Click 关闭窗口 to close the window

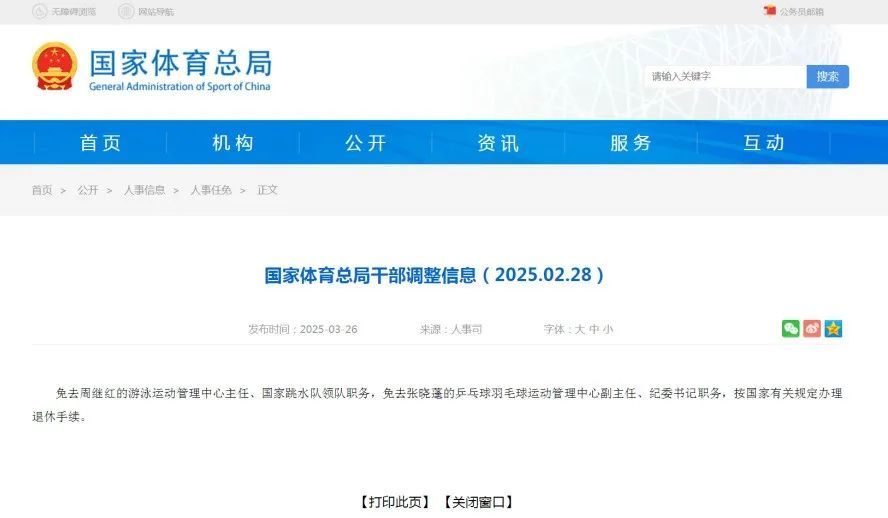479,502
